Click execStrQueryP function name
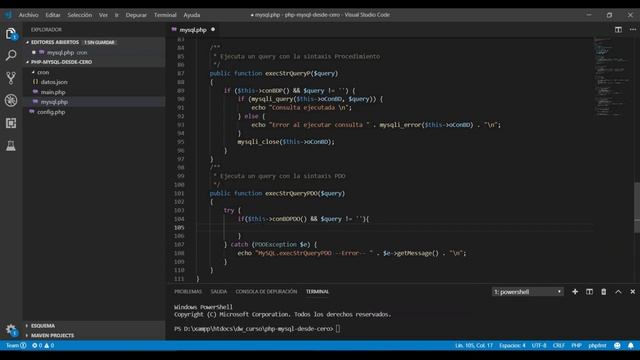 [288, 73]
